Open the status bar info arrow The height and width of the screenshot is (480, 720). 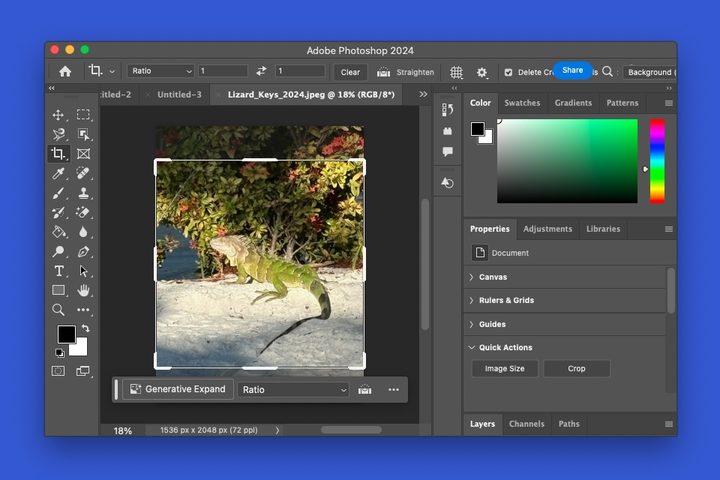click(277, 430)
